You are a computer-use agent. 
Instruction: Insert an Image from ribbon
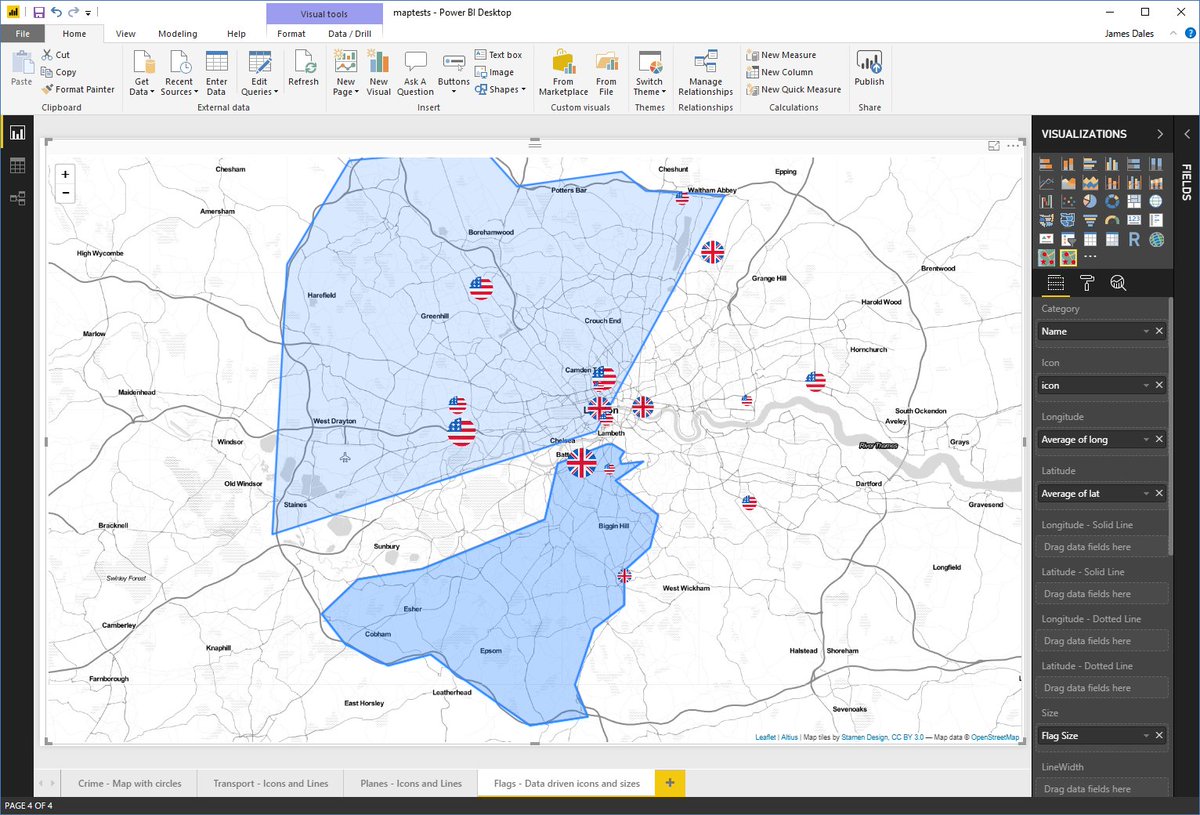point(494,72)
